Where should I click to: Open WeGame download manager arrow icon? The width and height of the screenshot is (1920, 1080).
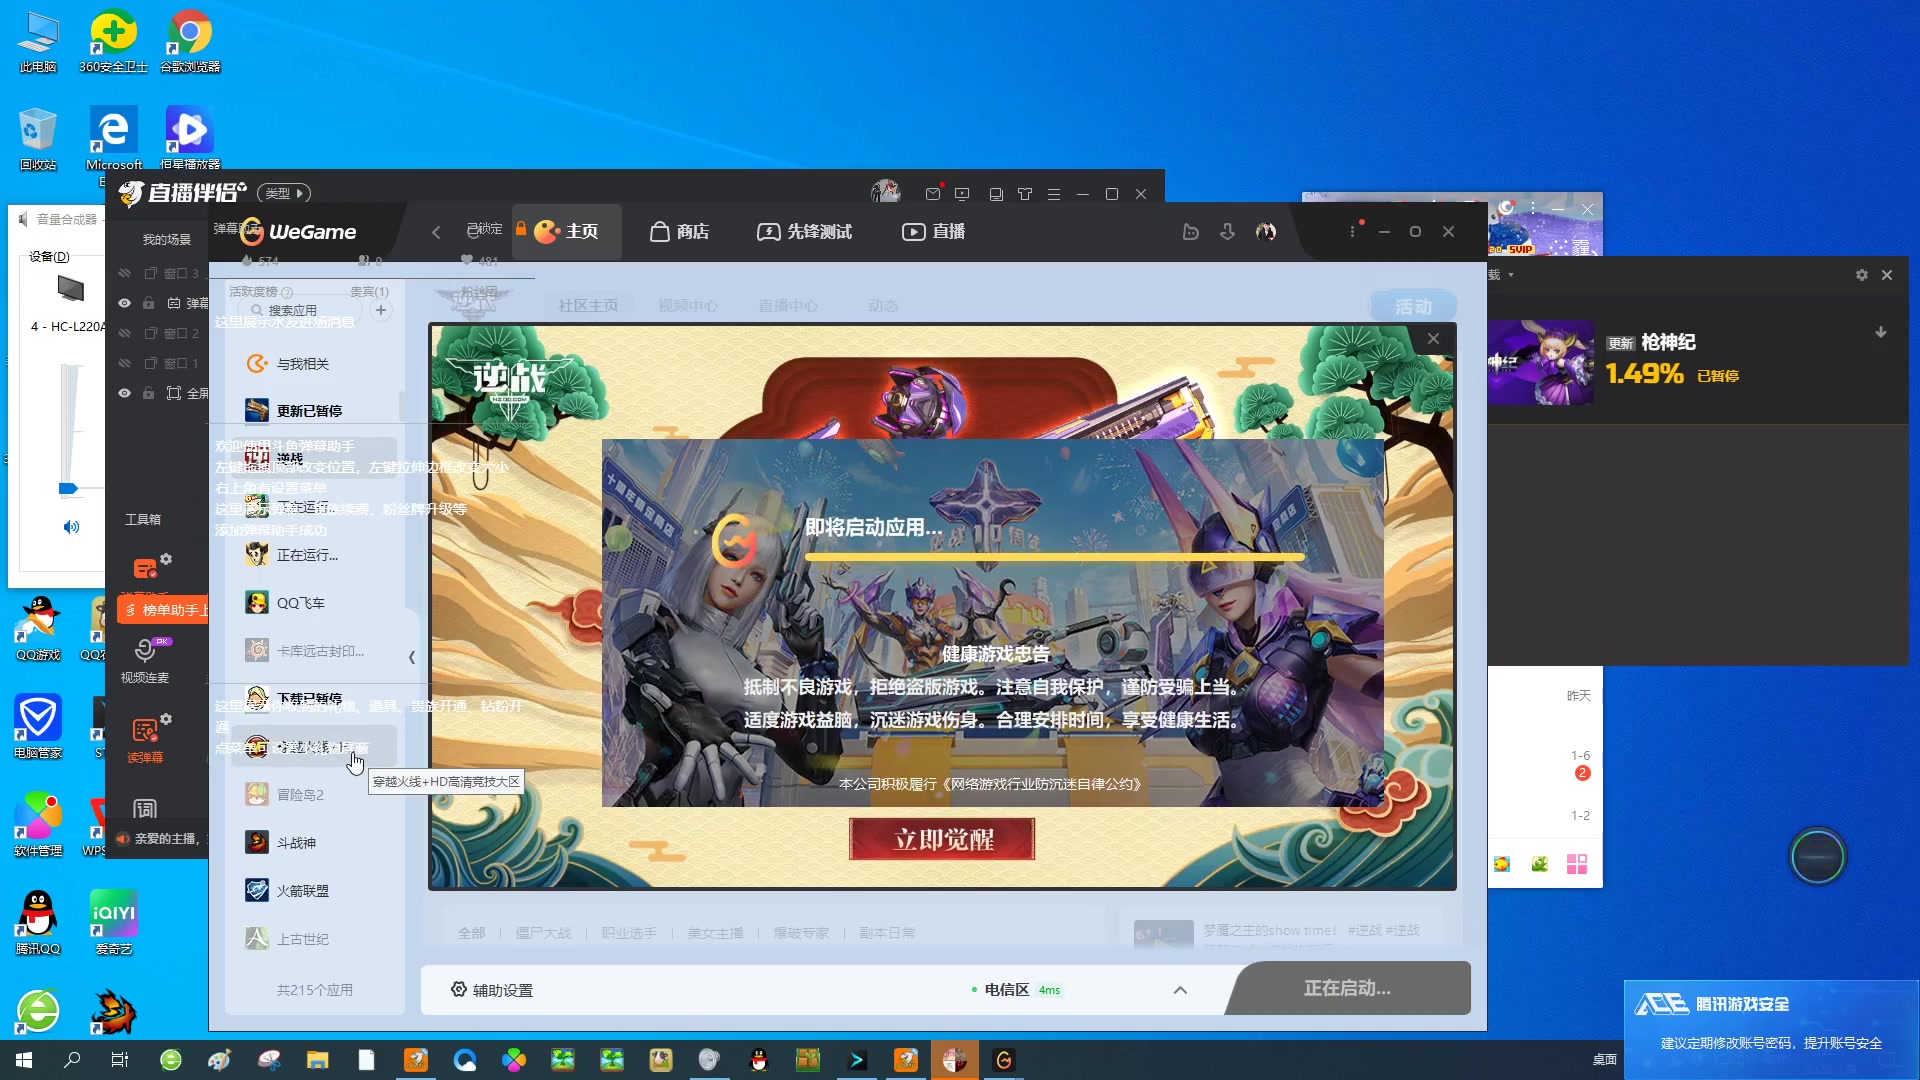[x=1228, y=232]
